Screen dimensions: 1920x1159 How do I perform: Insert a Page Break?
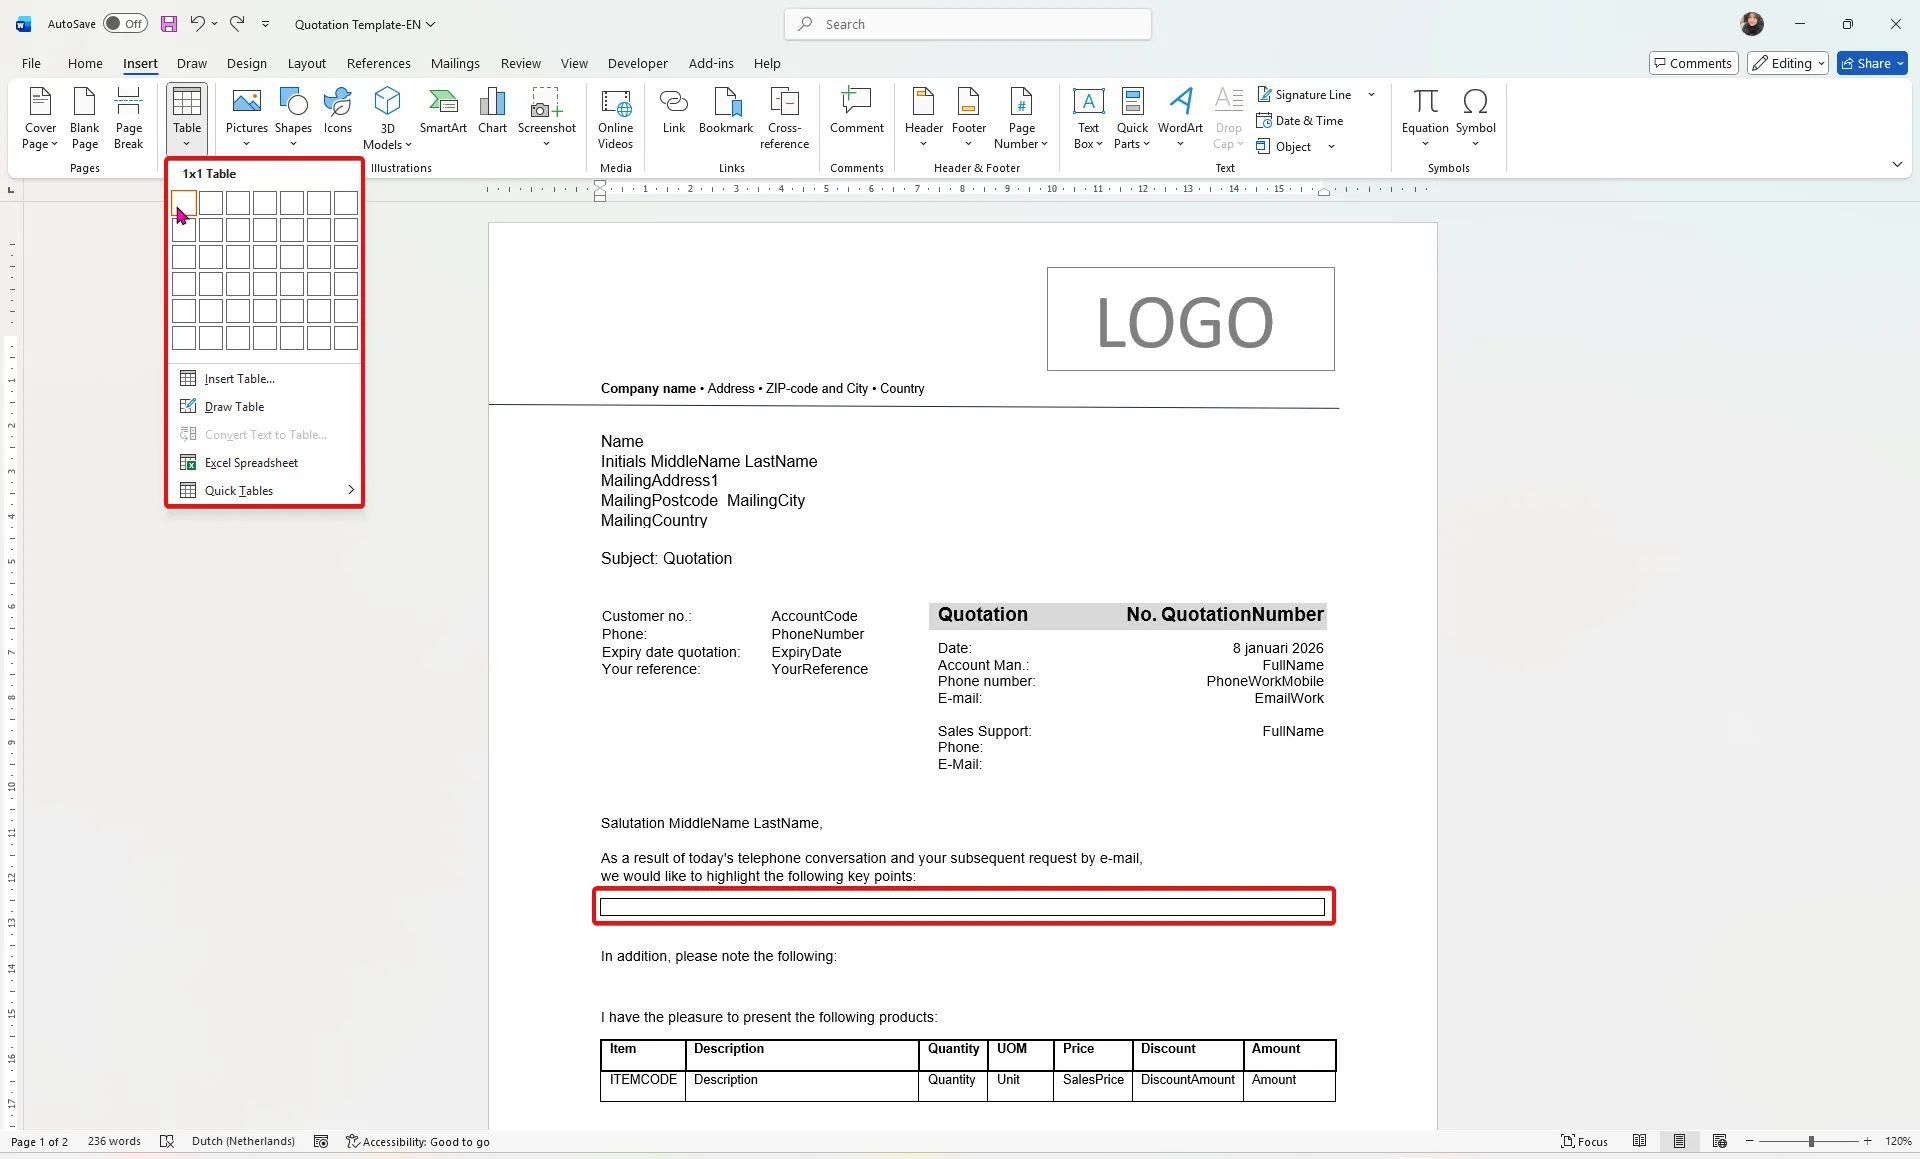click(x=129, y=117)
